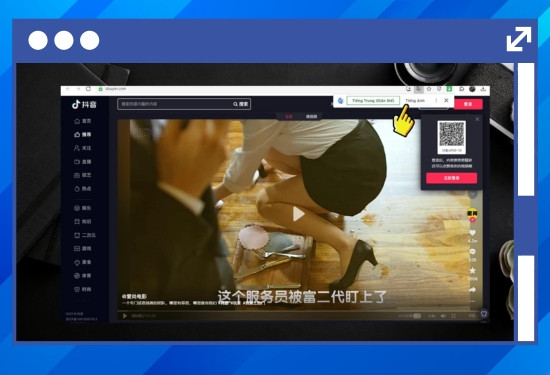550x375 pixels.
Task: Select the 体育 sports category
Action: 83,276
